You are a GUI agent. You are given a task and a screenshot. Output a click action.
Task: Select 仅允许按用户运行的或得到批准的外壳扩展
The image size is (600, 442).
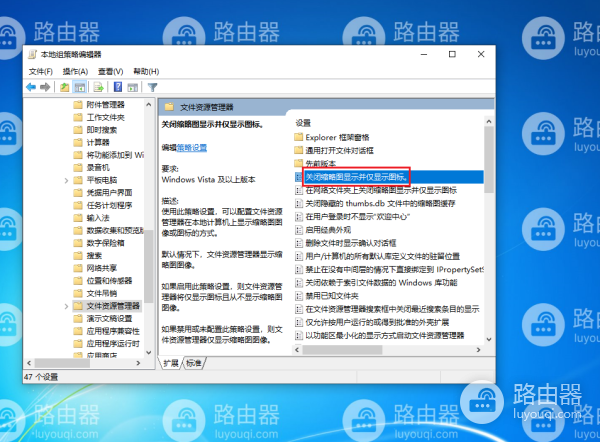[377, 322]
